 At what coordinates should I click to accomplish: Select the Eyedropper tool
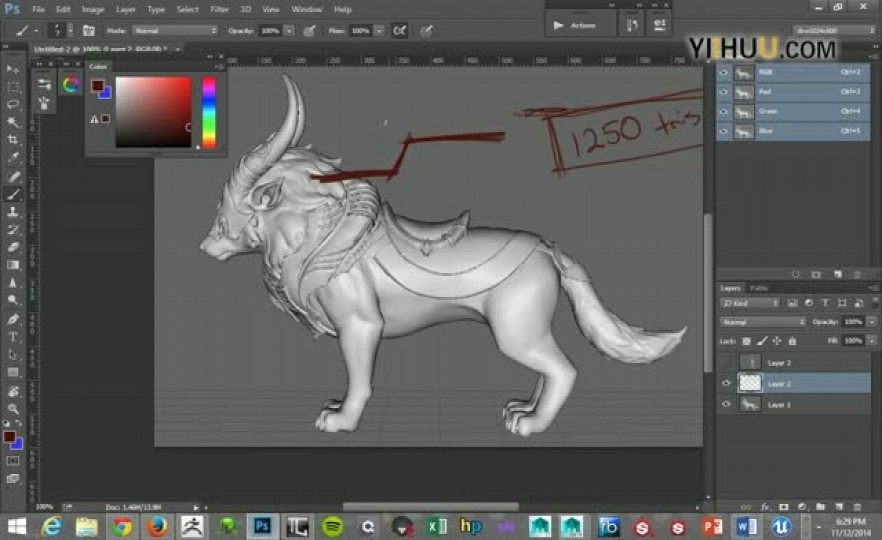click(x=12, y=158)
